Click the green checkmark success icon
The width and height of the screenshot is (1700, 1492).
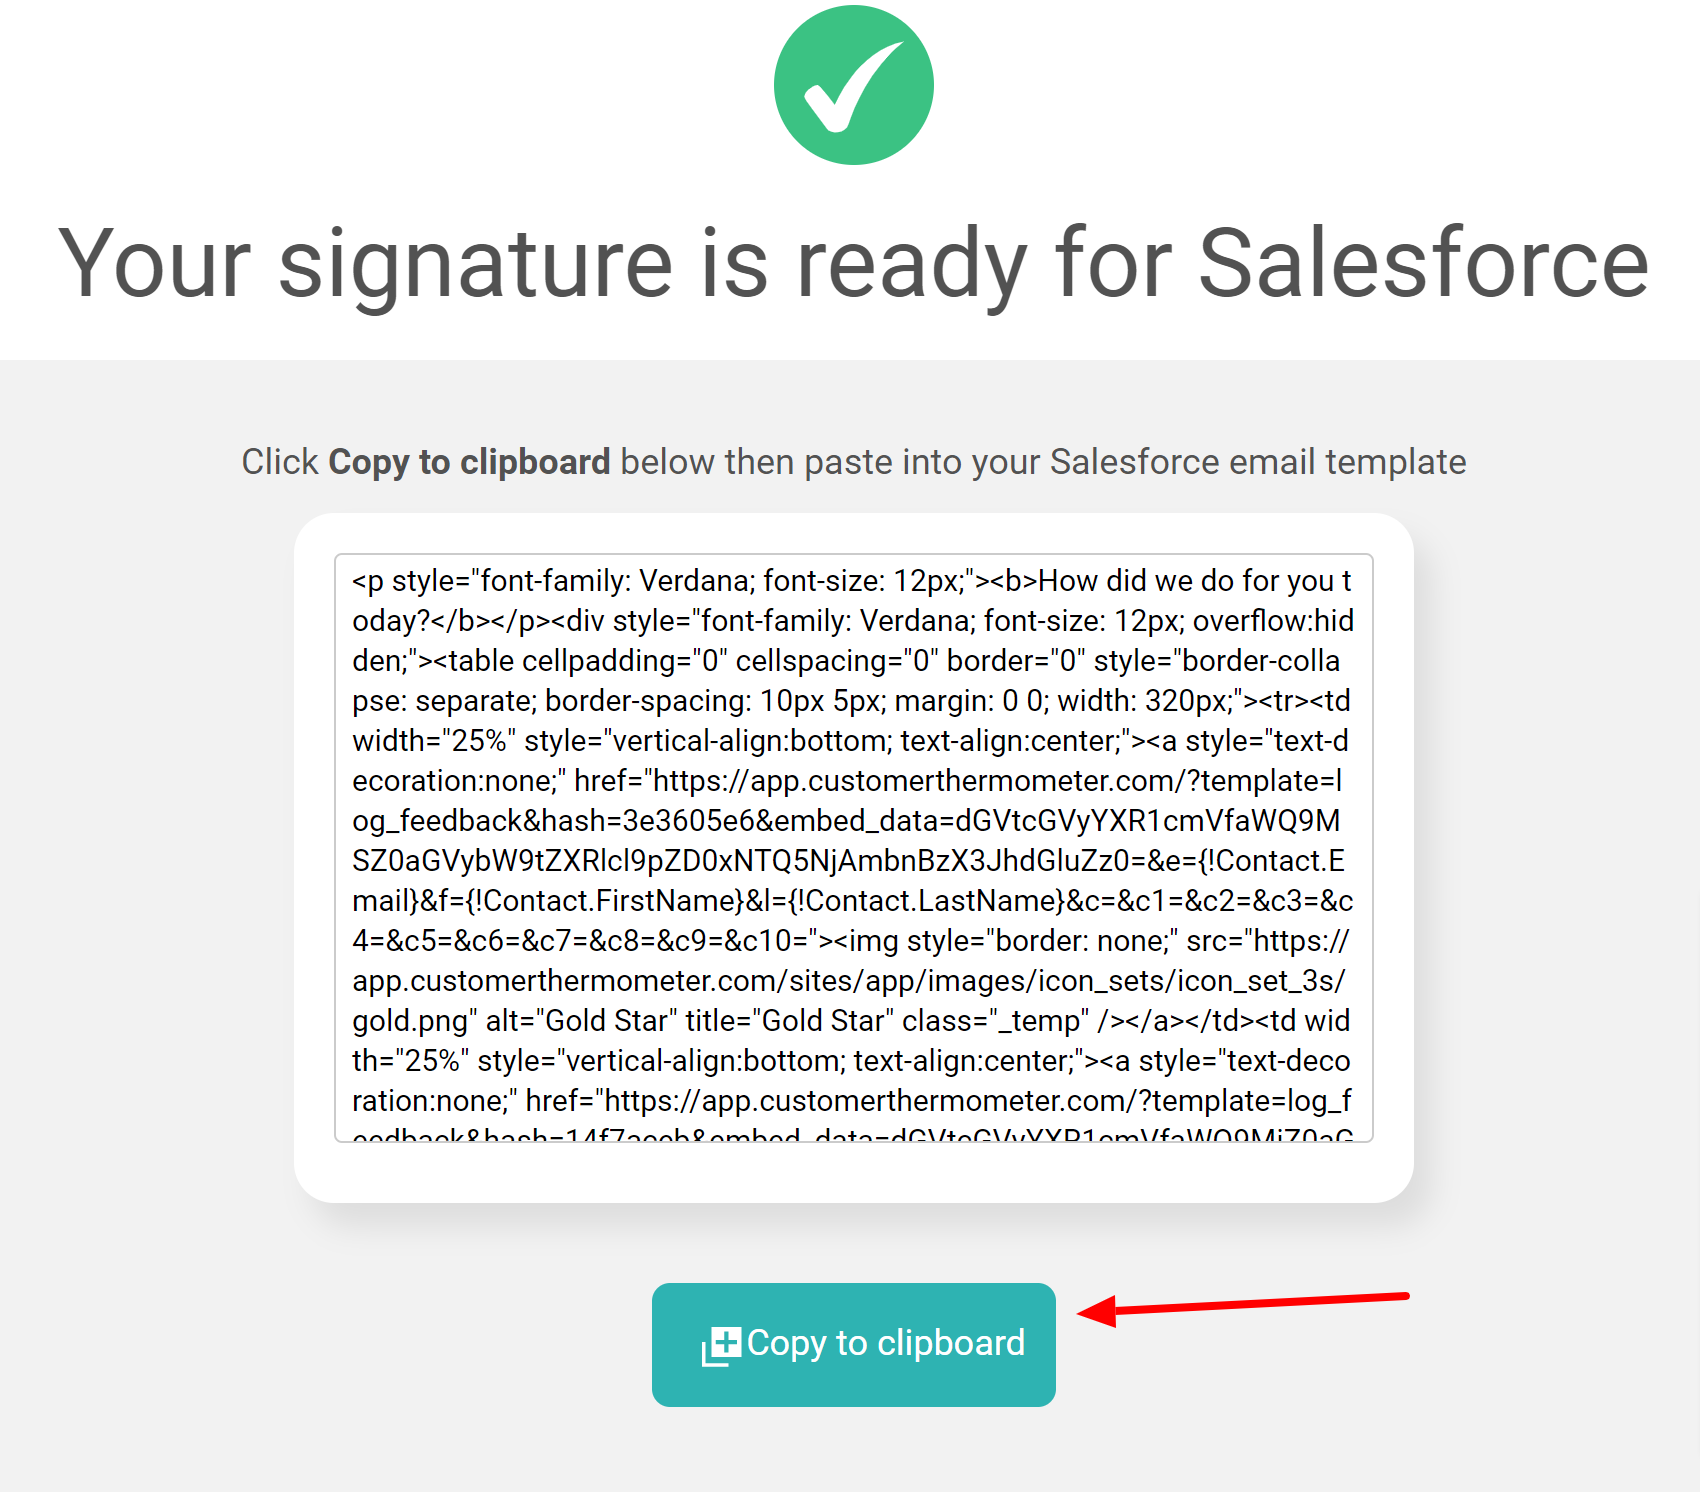tap(853, 85)
